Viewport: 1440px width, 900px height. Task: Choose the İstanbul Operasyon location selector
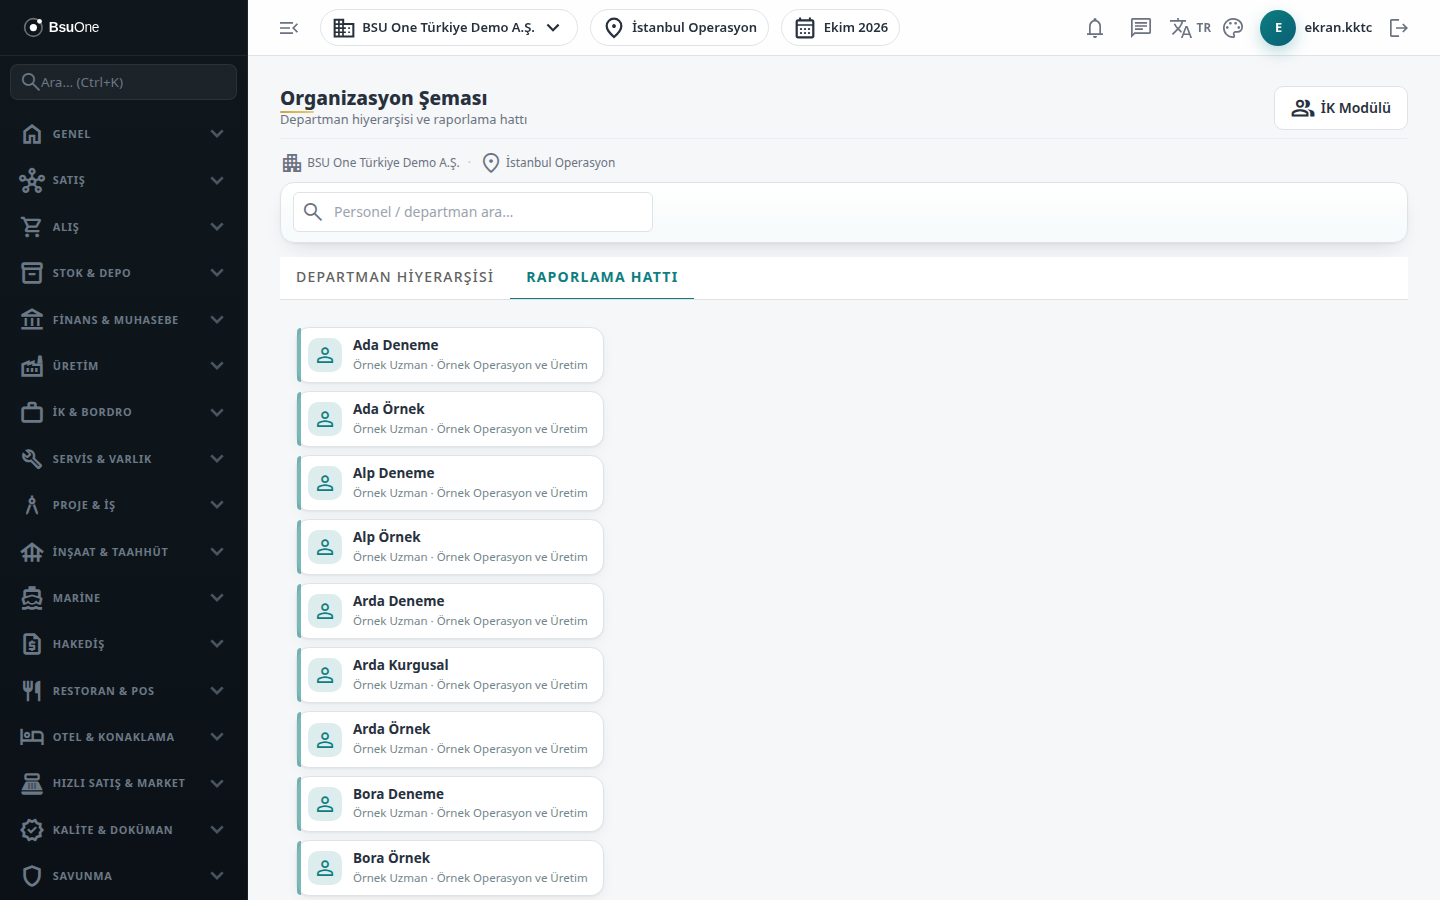point(680,28)
